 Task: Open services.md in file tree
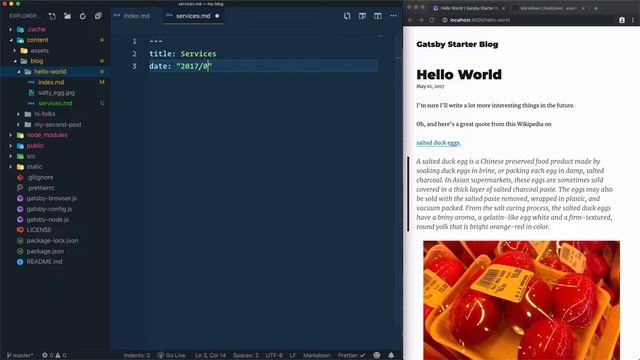tap(55, 103)
